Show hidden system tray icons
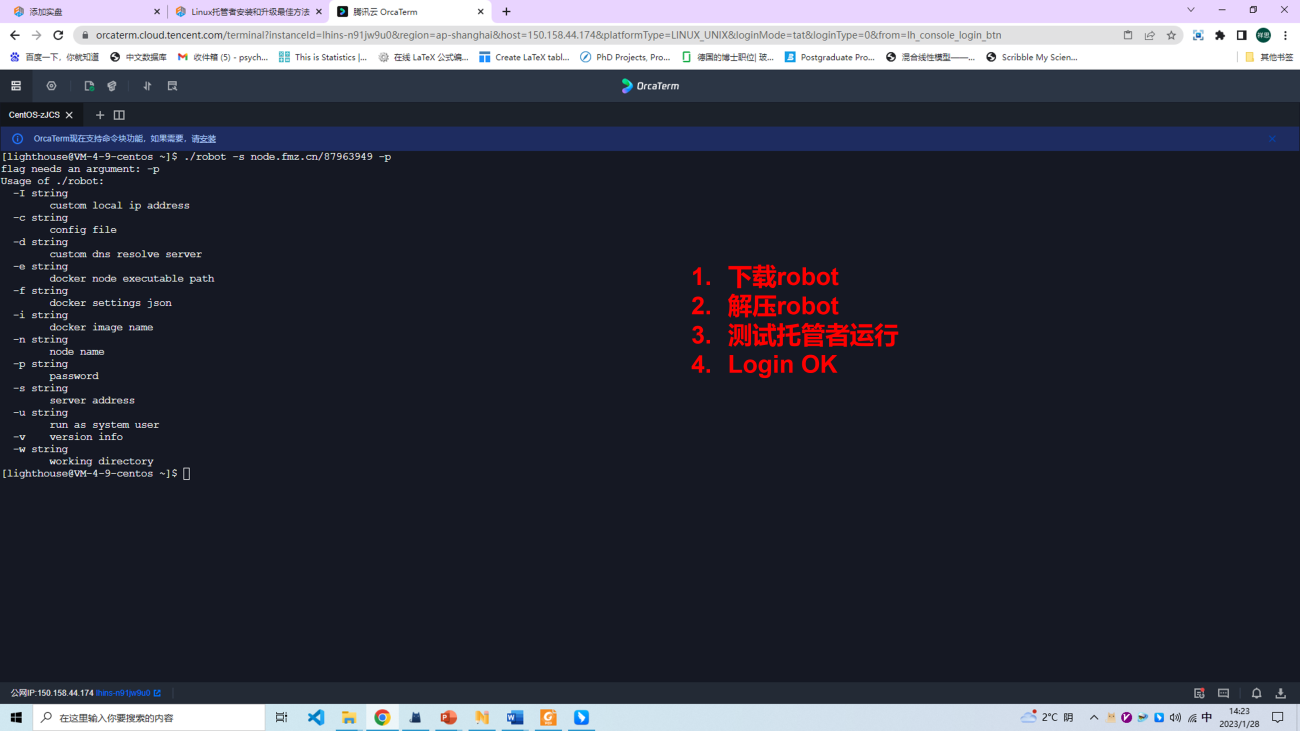The image size is (1300, 731). click(1094, 717)
